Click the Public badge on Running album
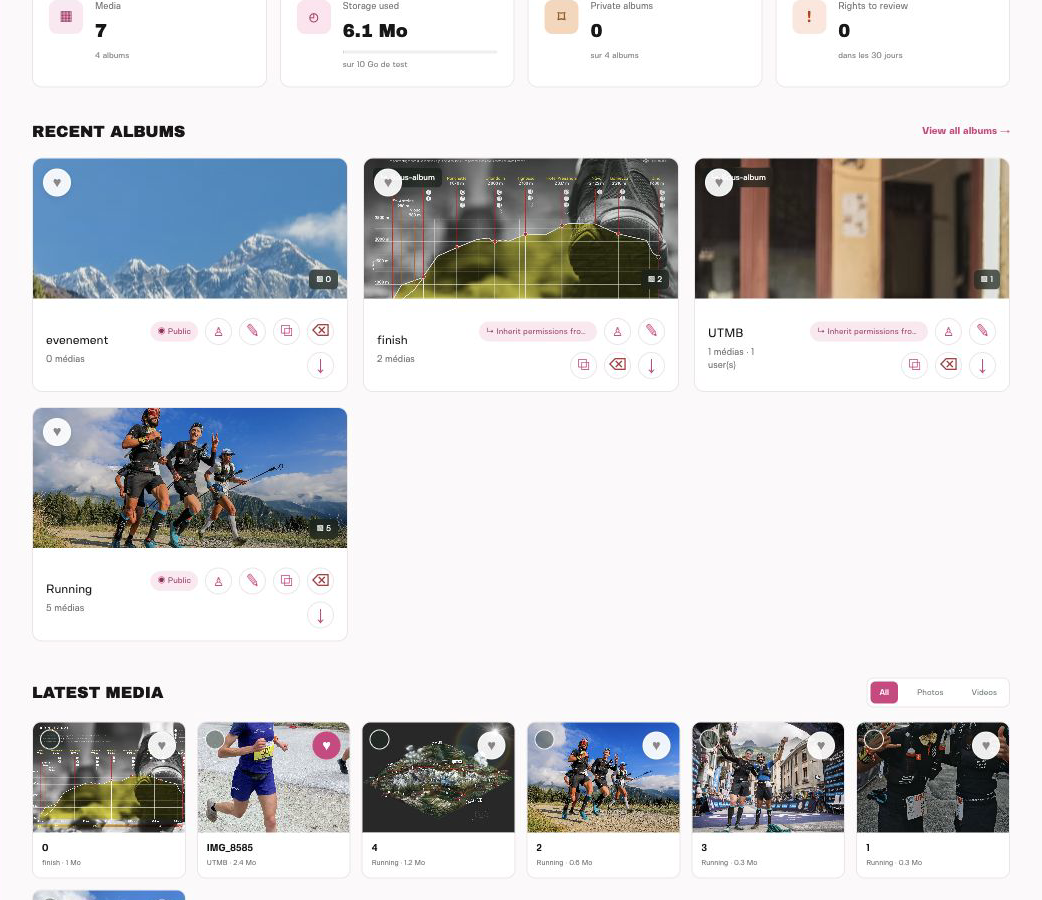 pos(174,580)
